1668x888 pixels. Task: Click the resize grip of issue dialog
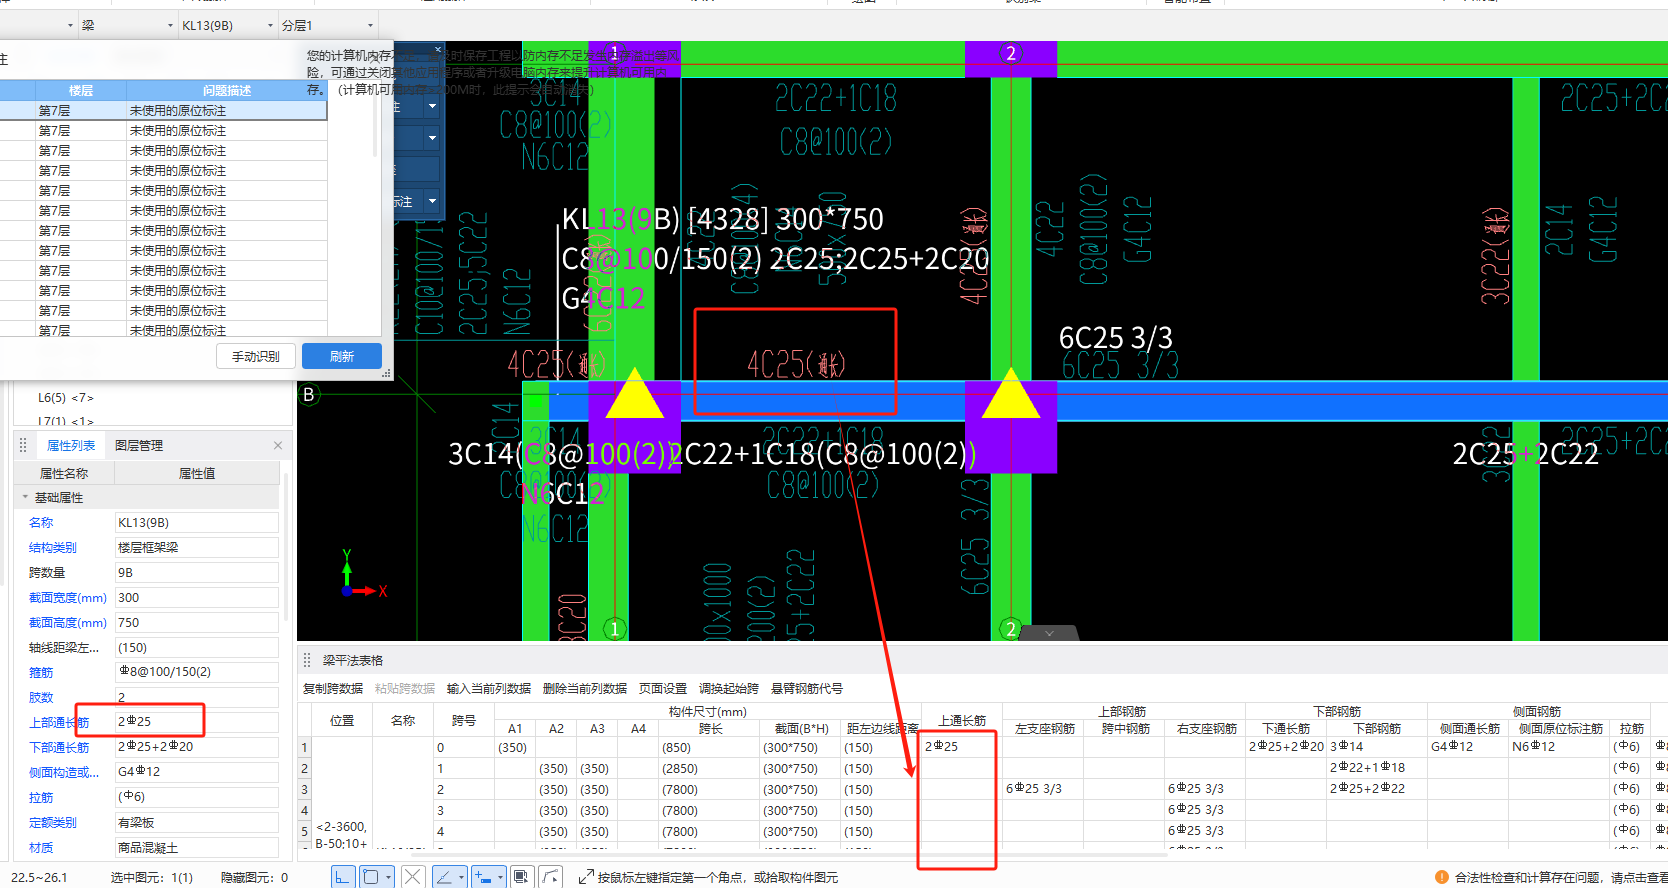click(386, 373)
